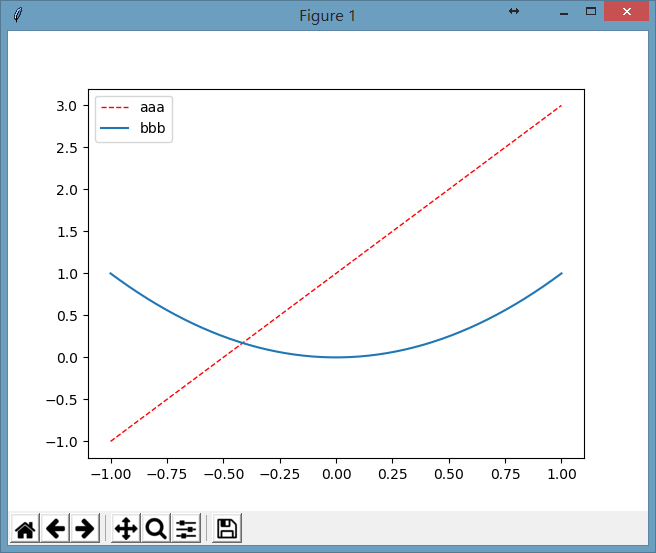The image size is (656, 553).
Task: Click the x-axis tick label 0.75
Action: pos(505,474)
